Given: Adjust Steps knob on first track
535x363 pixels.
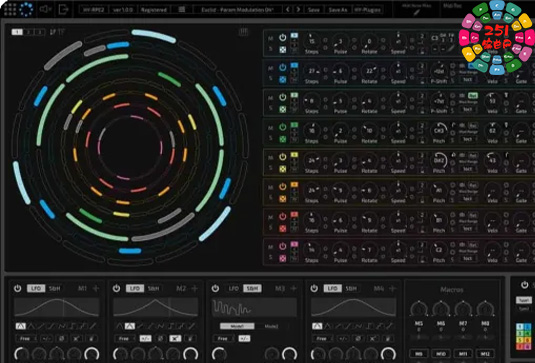Looking at the screenshot, I should pos(311,41).
